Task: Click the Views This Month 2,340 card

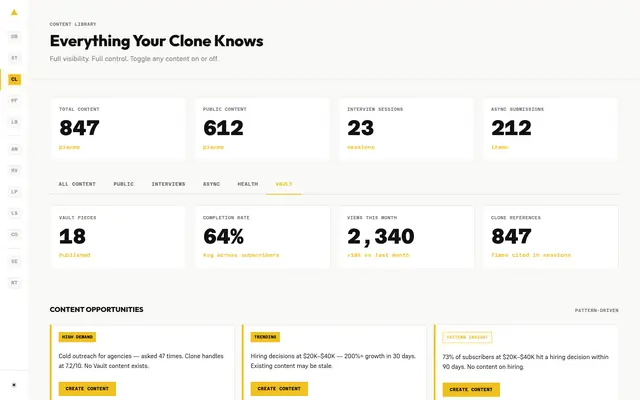Action: point(407,237)
